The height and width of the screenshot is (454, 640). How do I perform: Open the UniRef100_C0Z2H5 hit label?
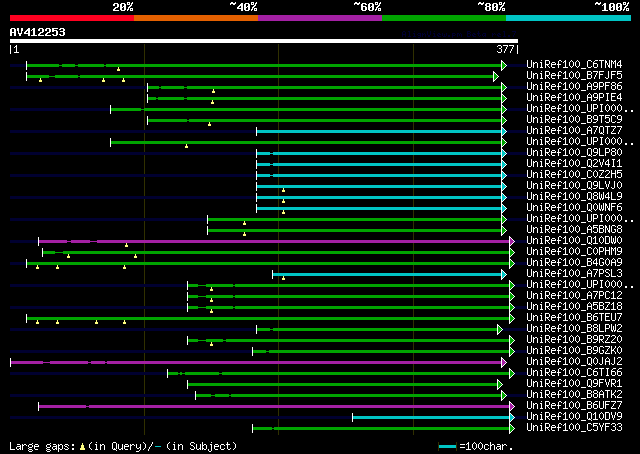pyautogui.click(x=574, y=175)
